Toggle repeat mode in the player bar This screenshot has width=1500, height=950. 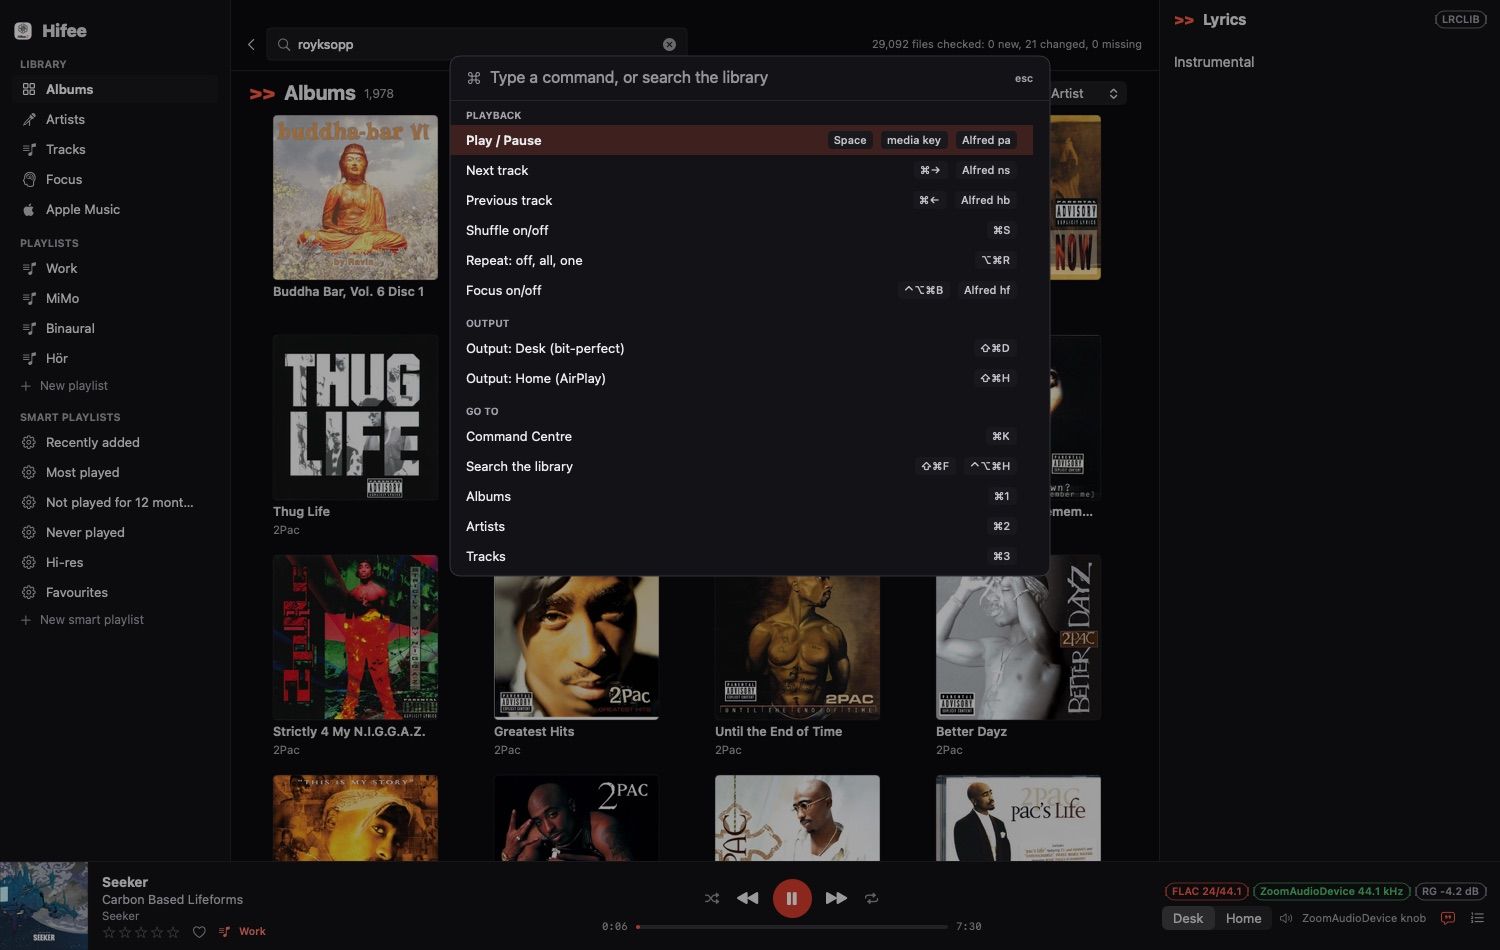coord(872,898)
